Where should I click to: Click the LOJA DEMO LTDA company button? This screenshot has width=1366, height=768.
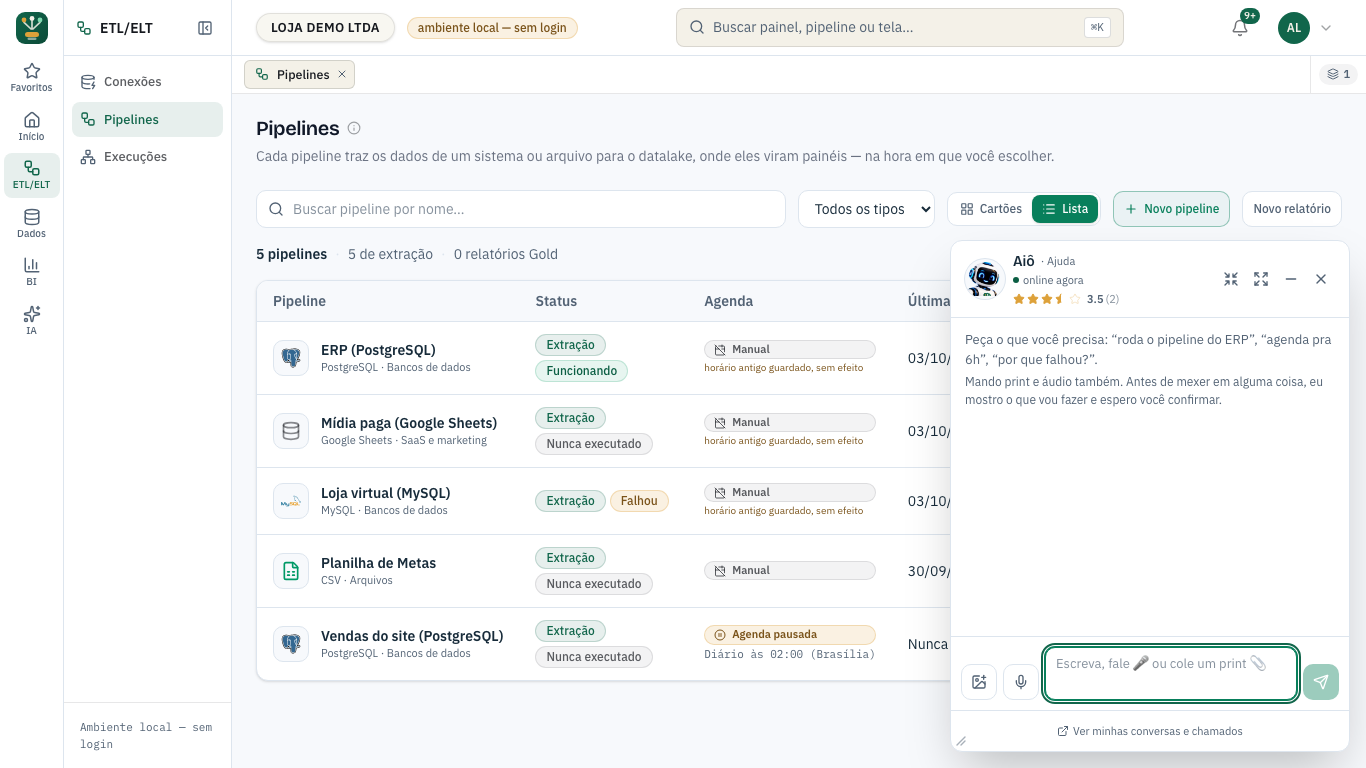click(x=325, y=28)
